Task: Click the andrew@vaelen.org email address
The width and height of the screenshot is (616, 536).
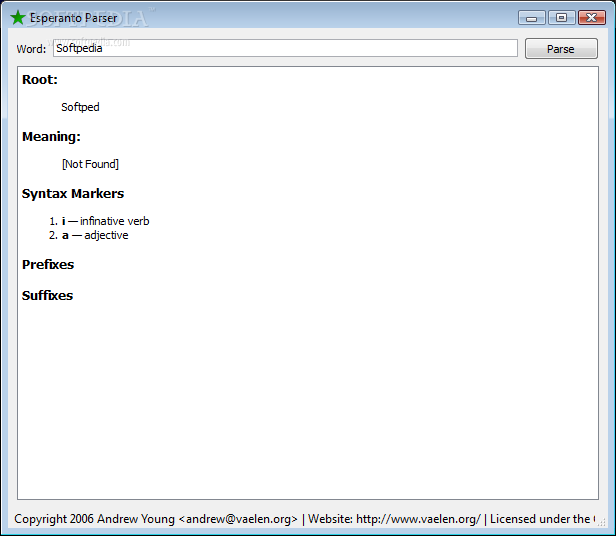Action: click(238, 519)
